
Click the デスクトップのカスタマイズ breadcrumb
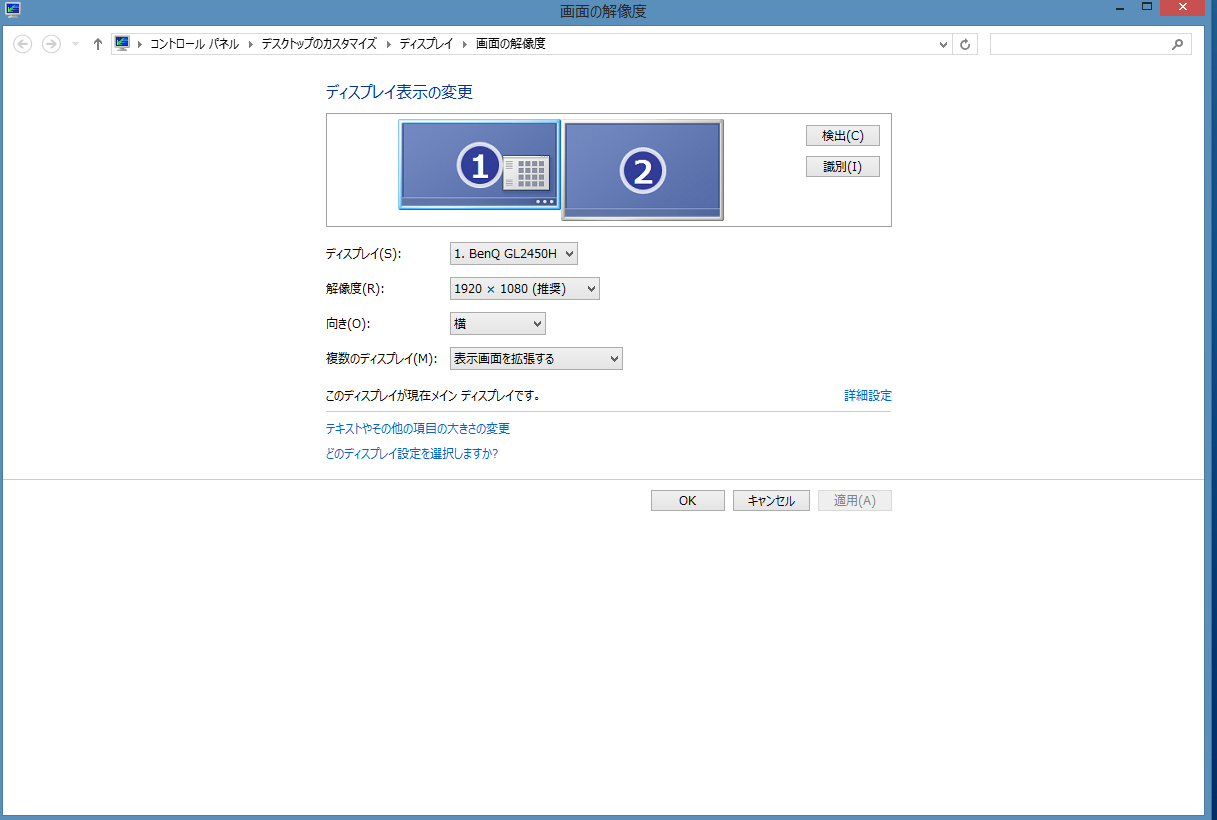pos(319,44)
